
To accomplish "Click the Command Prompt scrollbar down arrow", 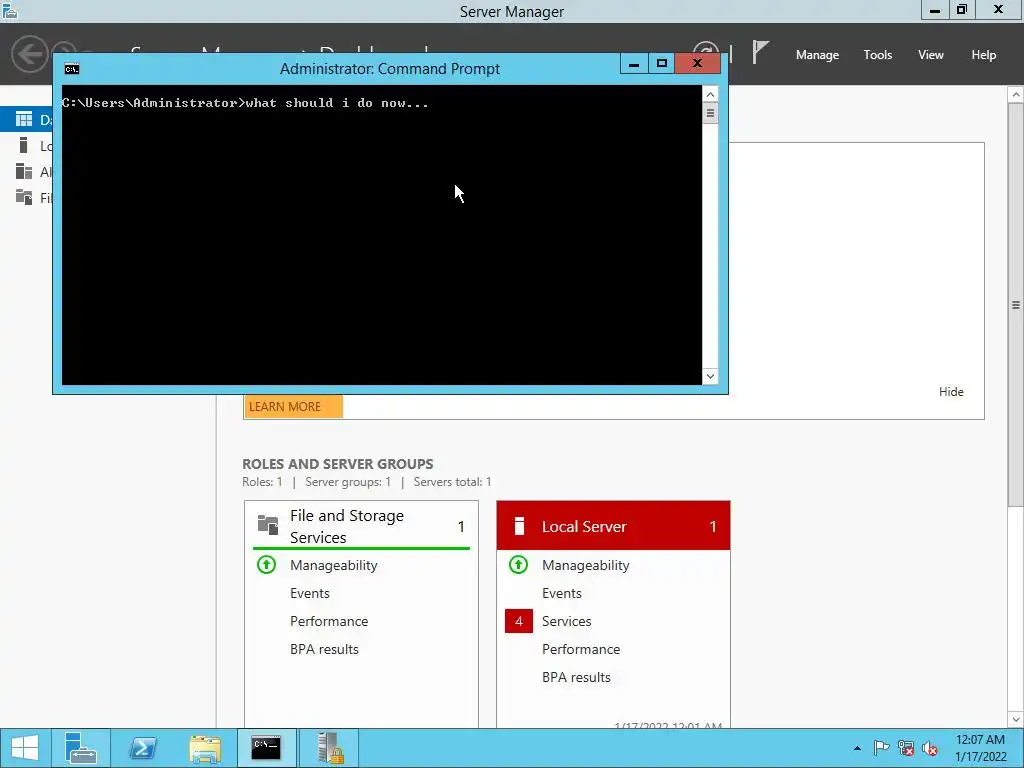I will pos(710,376).
